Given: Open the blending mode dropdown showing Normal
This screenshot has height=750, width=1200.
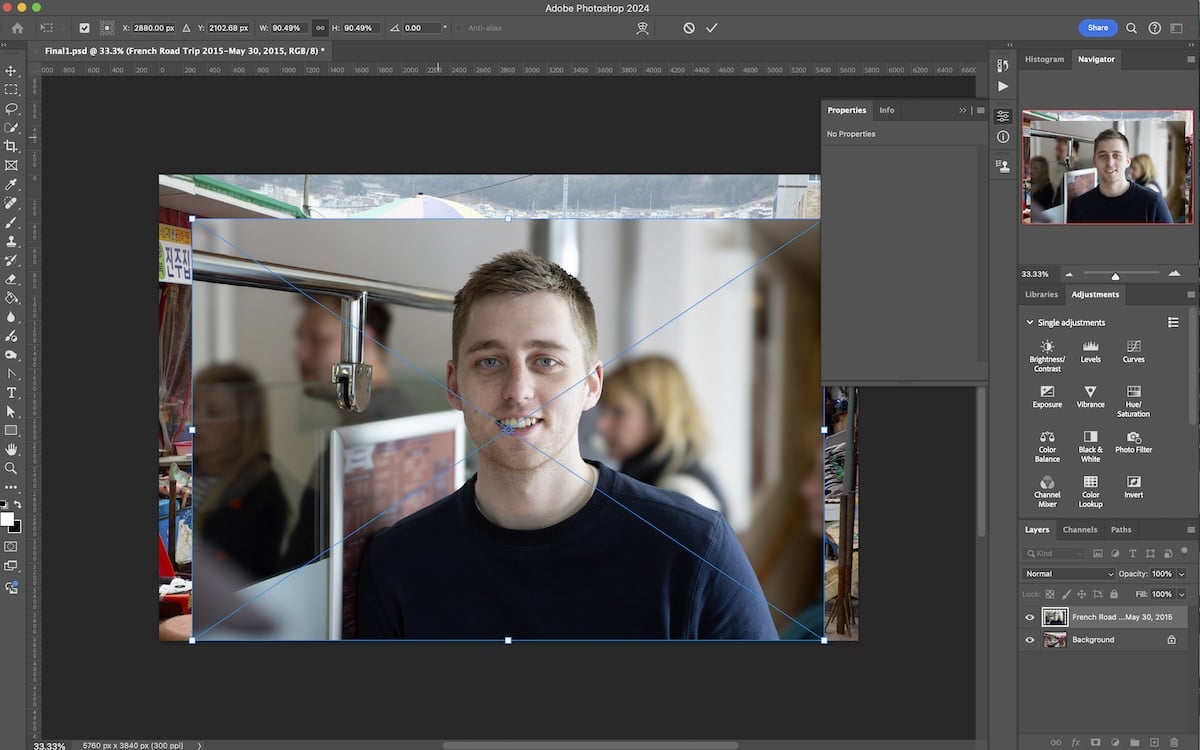Looking at the screenshot, I should tap(1067, 573).
